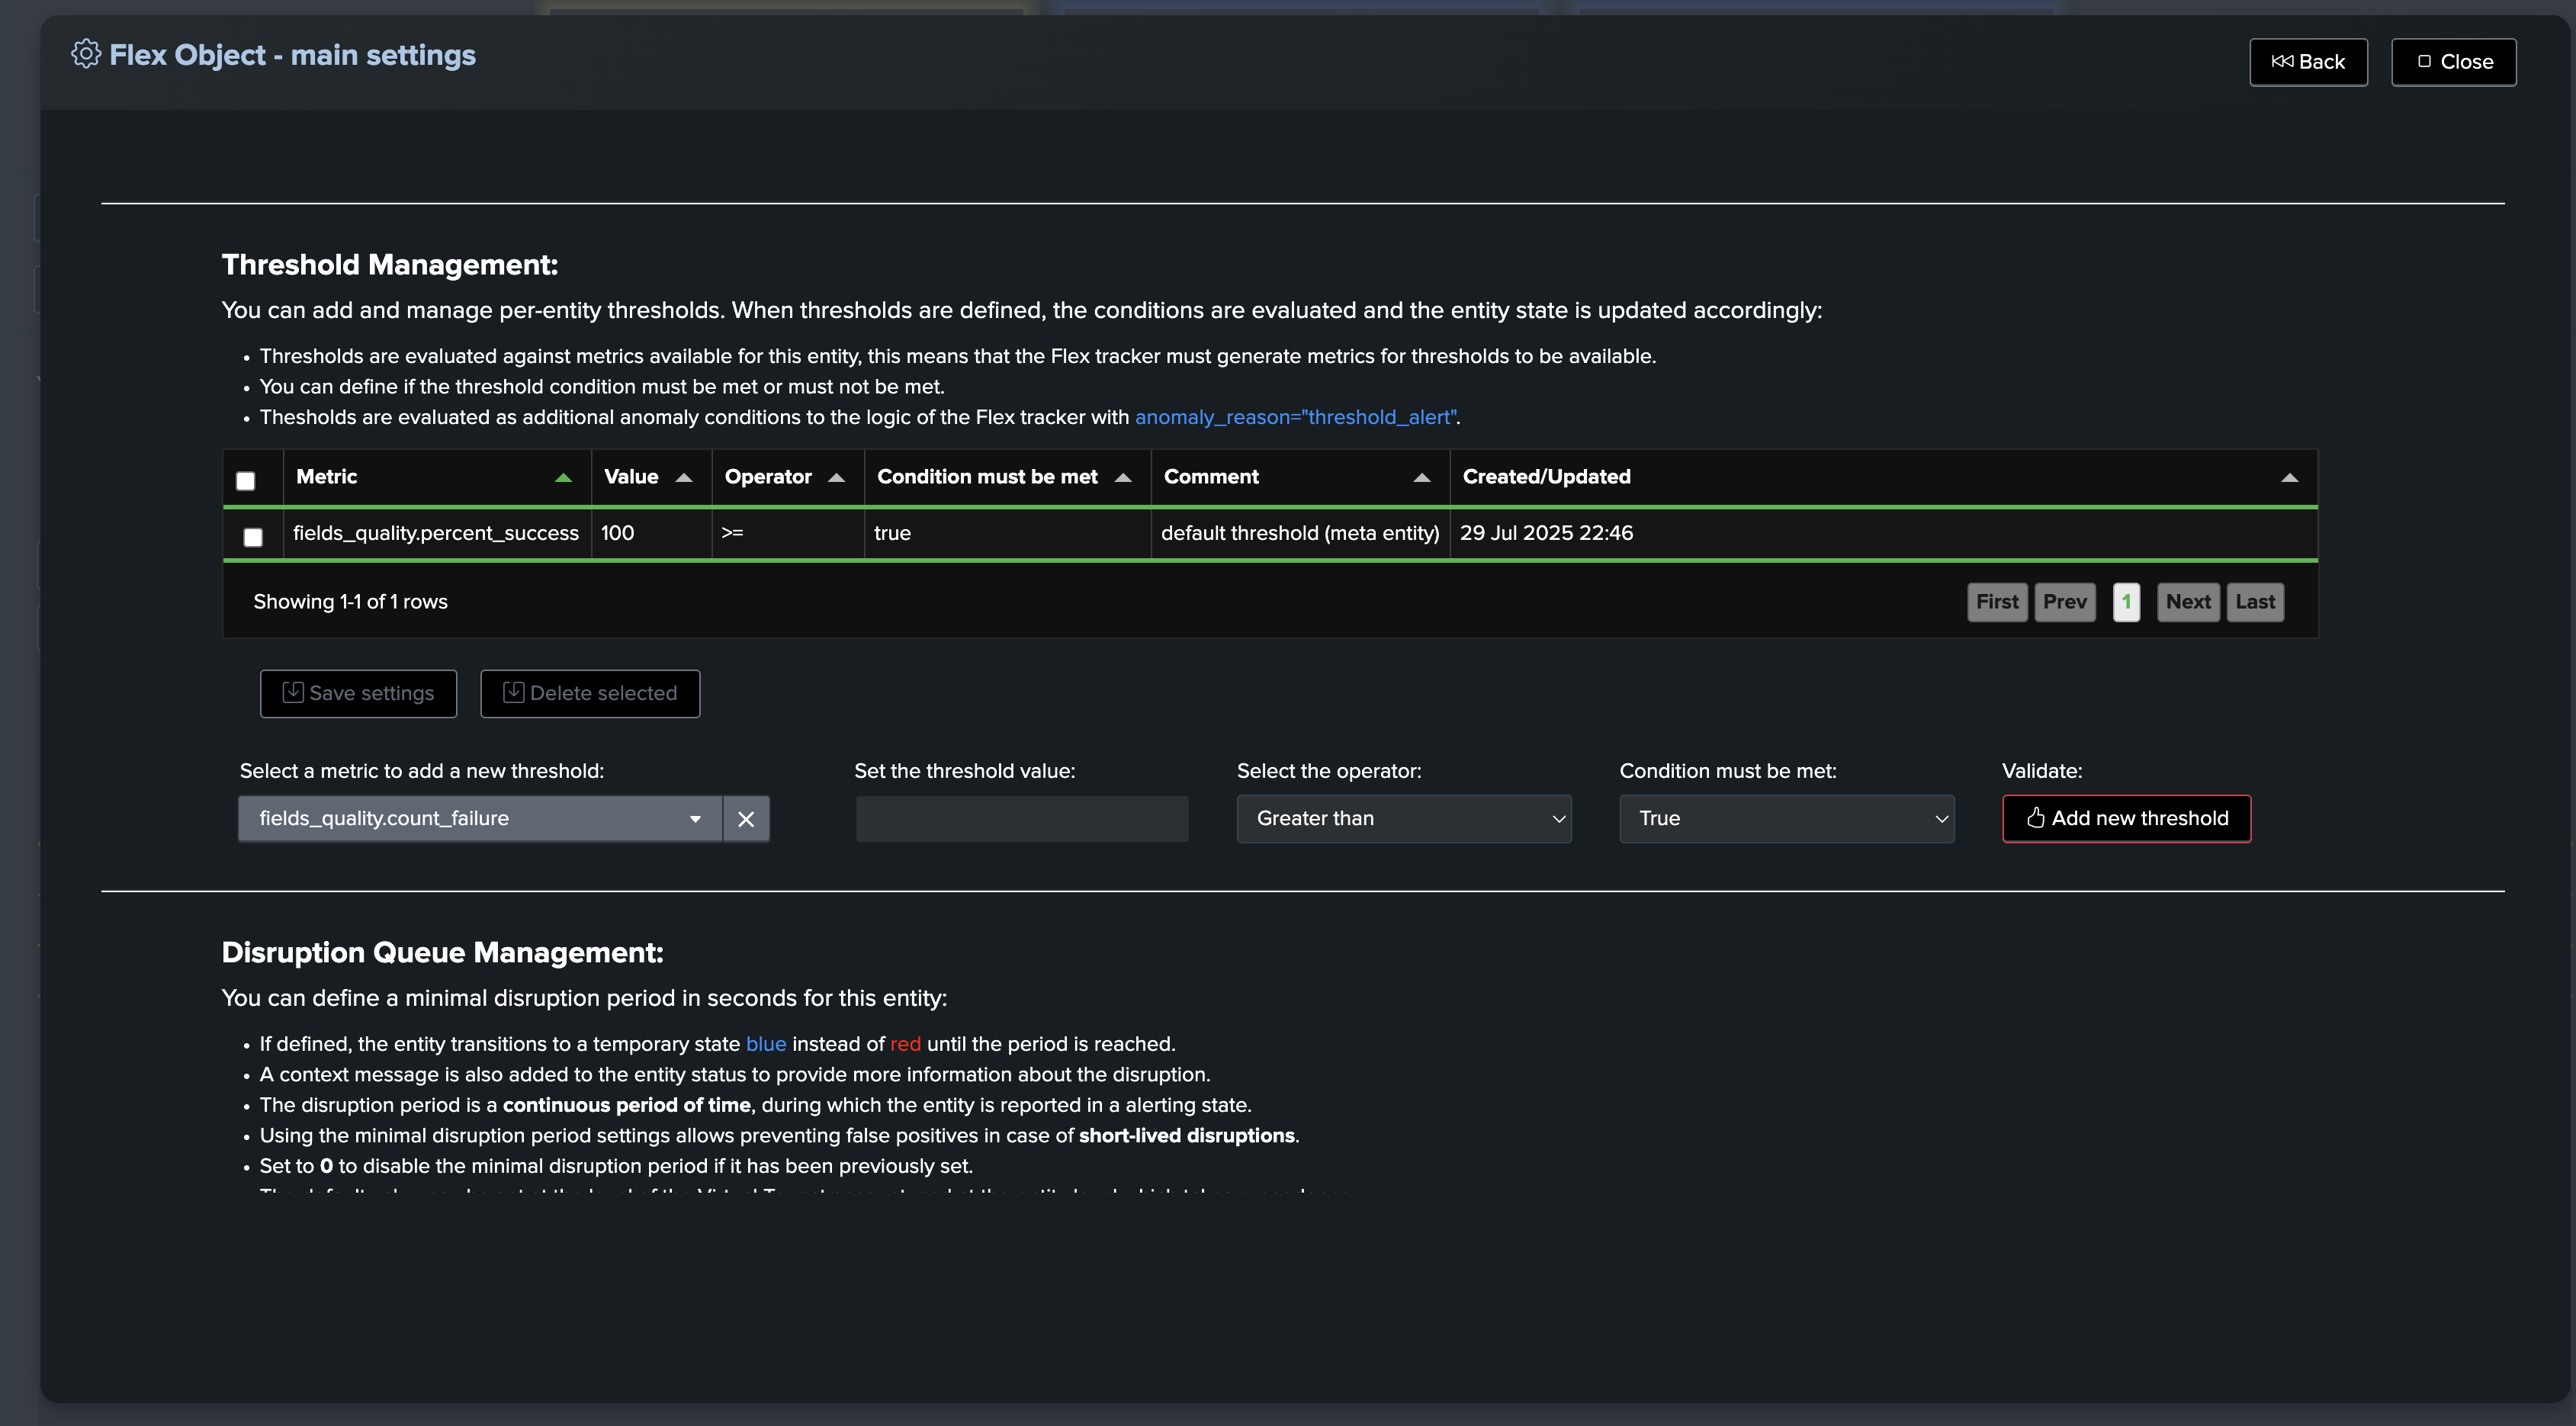Click the gear icon beside Flex Object title
This screenshot has height=1426, width=2576.
coord(86,54)
